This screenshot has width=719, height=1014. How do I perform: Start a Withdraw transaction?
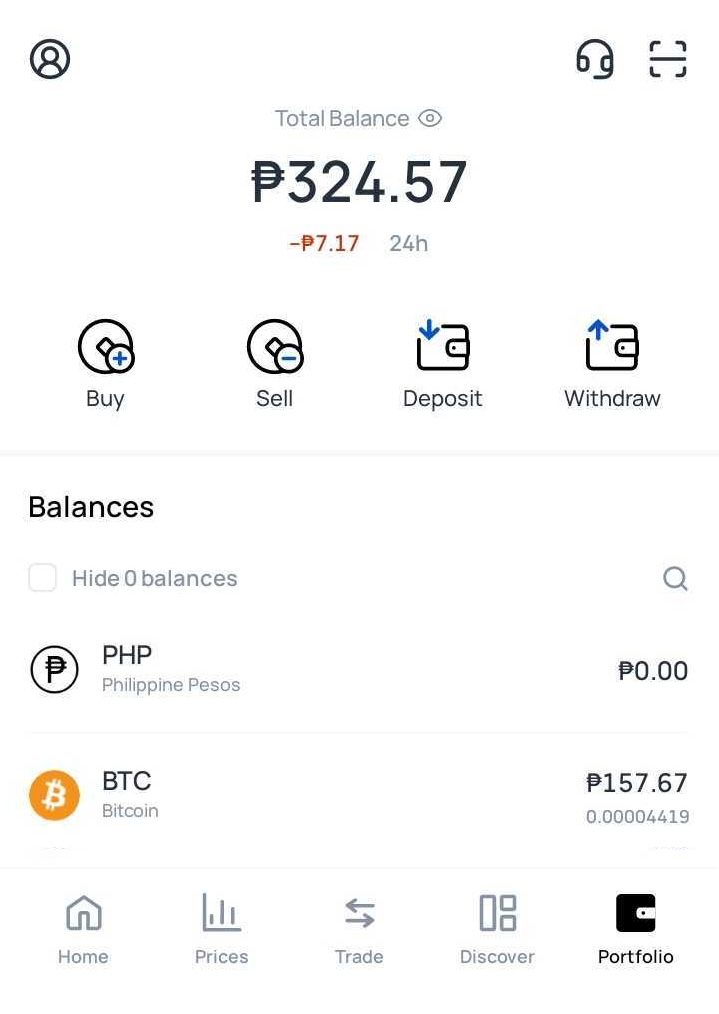(611, 360)
